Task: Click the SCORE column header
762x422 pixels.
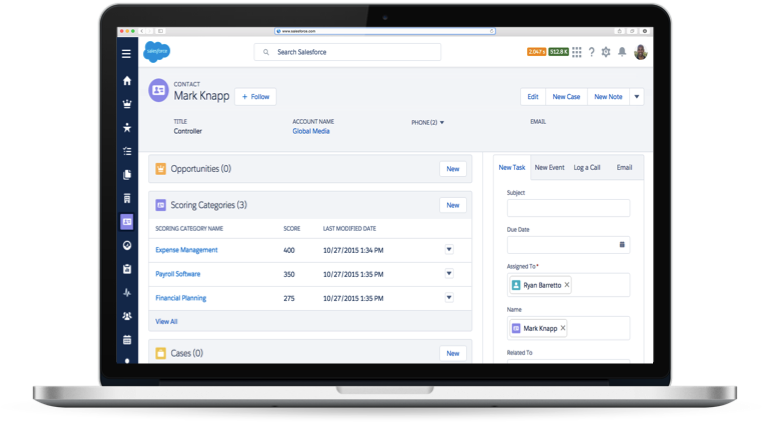Action: [x=292, y=229]
